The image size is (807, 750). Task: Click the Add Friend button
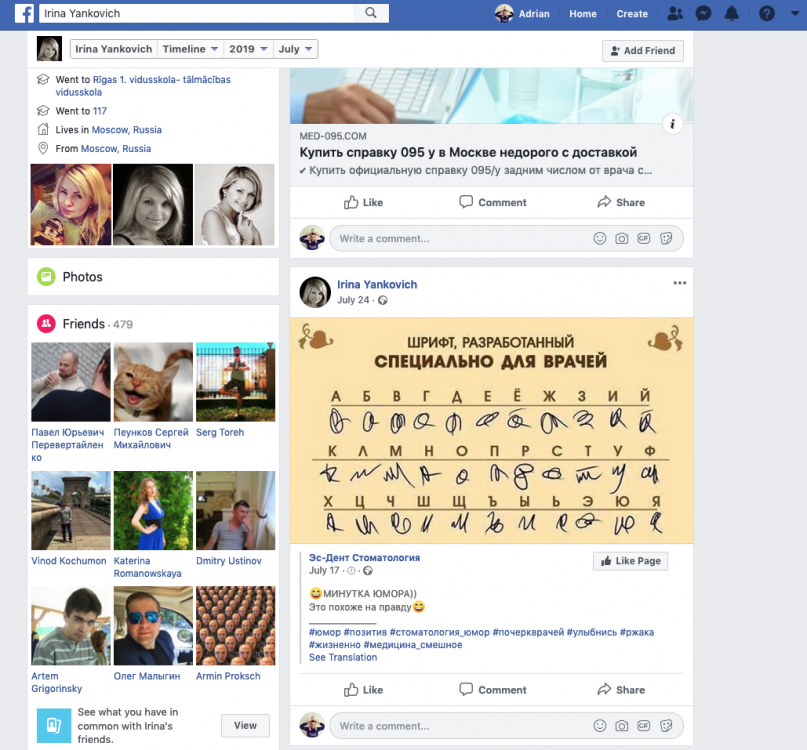pyautogui.click(x=642, y=50)
